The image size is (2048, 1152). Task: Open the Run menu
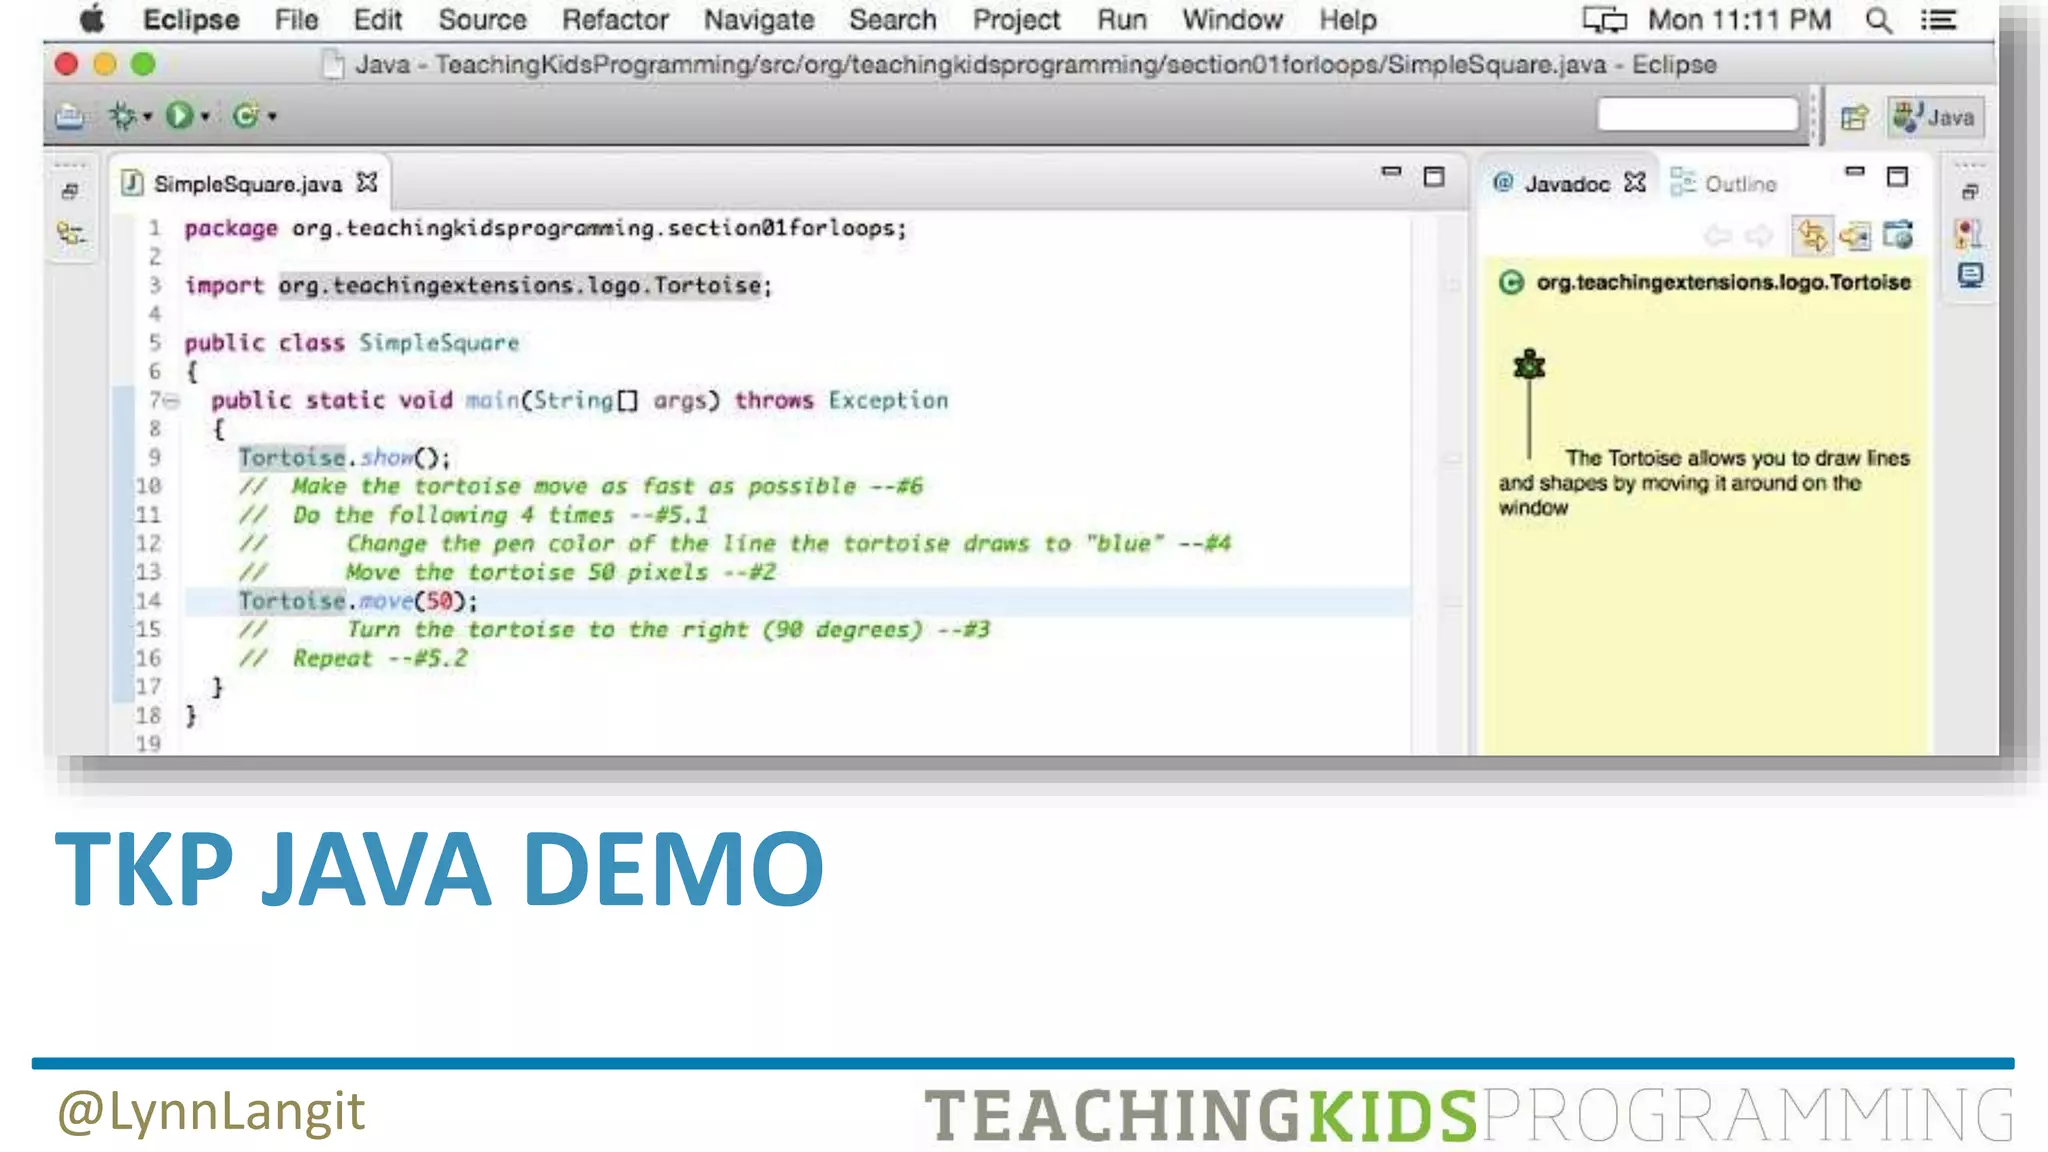(x=1121, y=19)
